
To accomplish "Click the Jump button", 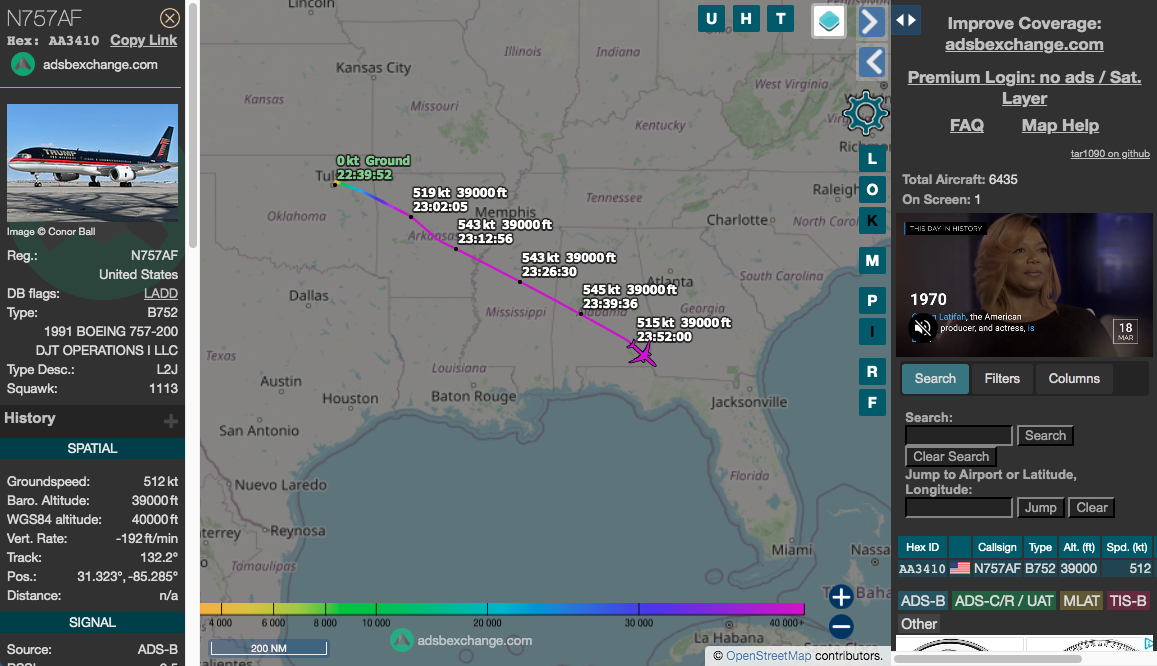I will point(1040,507).
